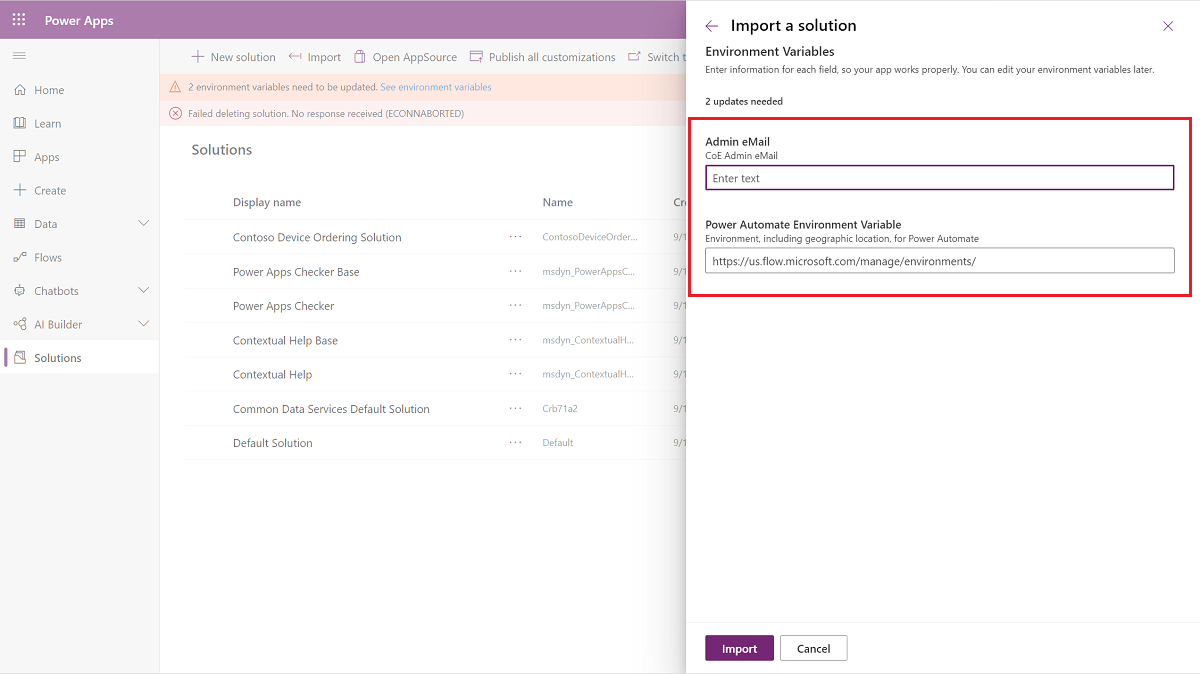The image size is (1200, 674).
Task: Click the AI Builder icon
Action: [x=20, y=324]
